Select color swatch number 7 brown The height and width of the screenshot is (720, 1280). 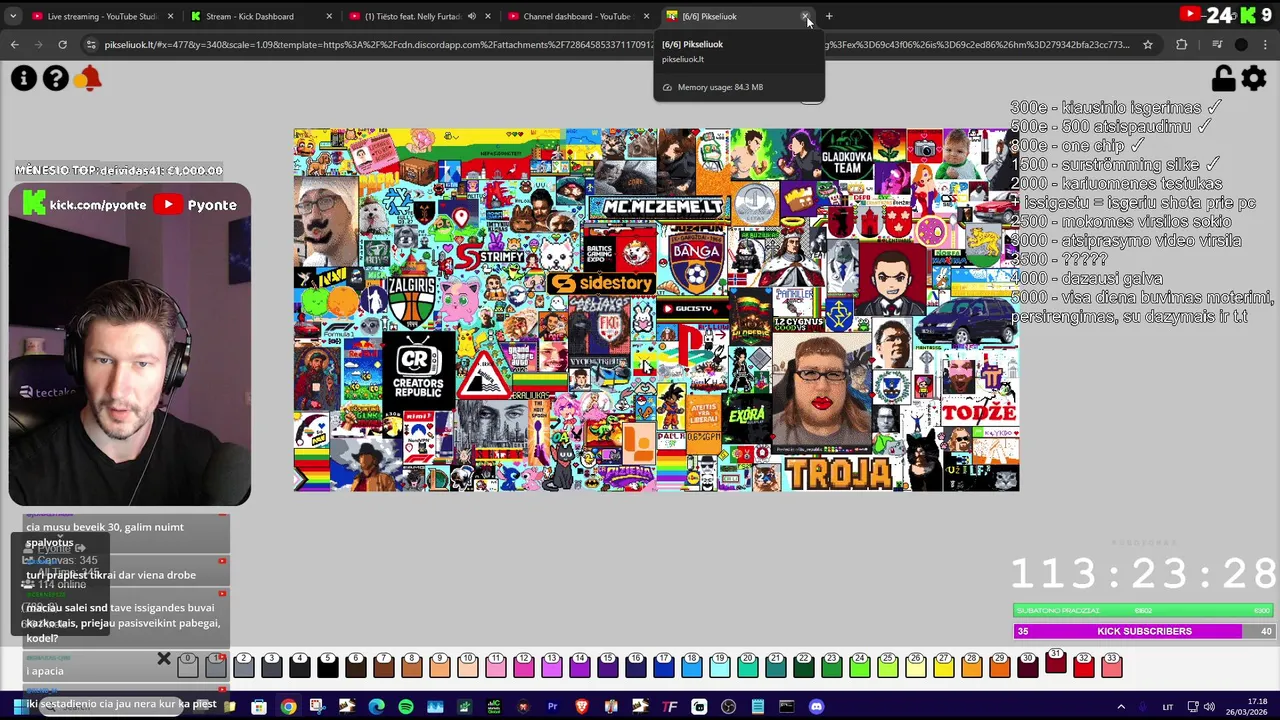pyautogui.click(x=384, y=665)
